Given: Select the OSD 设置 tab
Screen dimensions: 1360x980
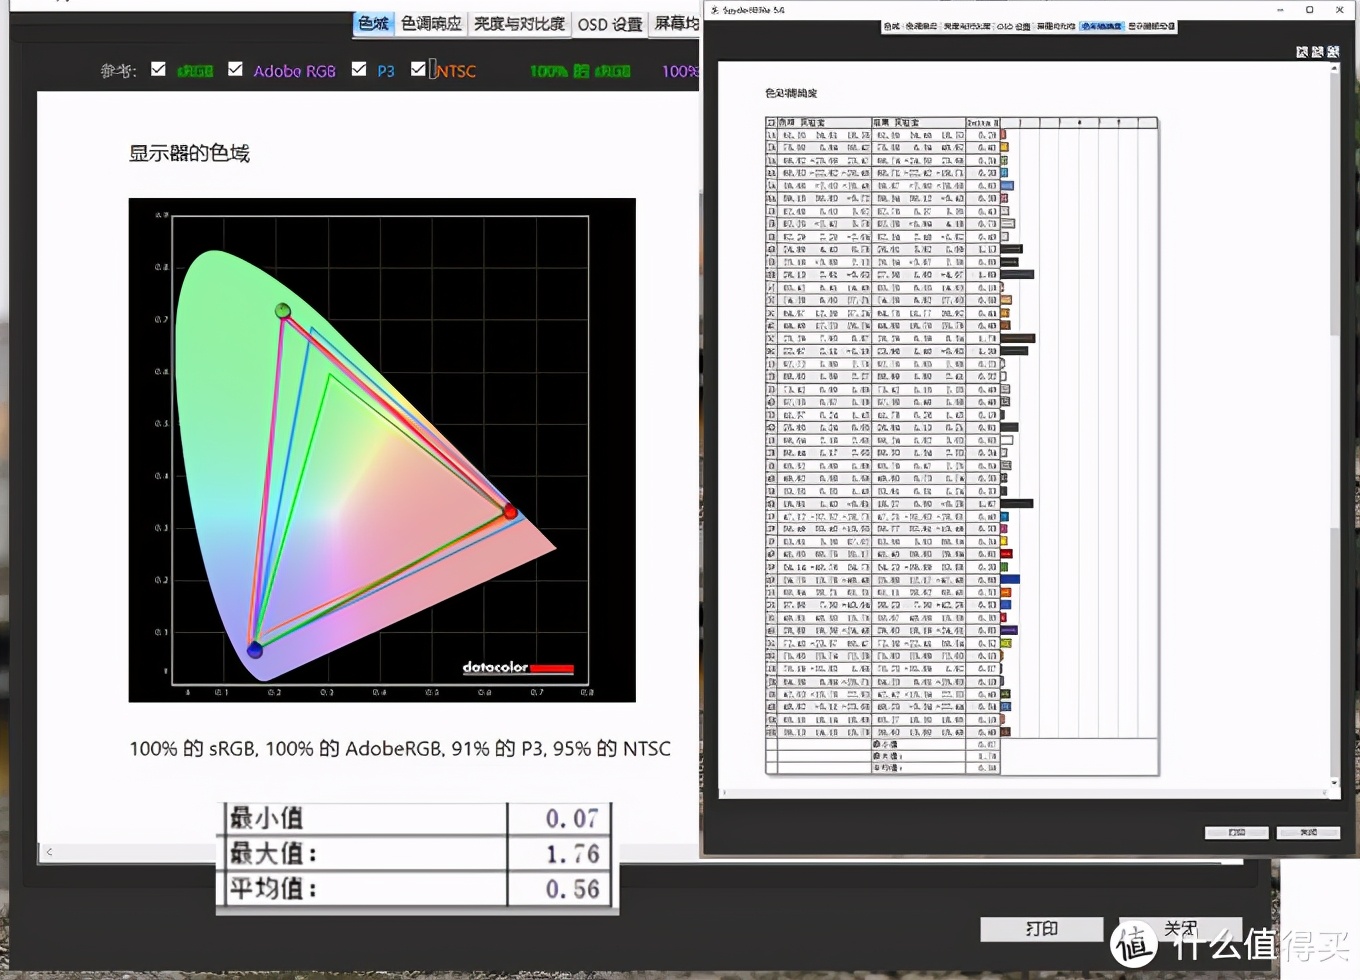Looking at the screenshot, I should (x=609, y=24).
